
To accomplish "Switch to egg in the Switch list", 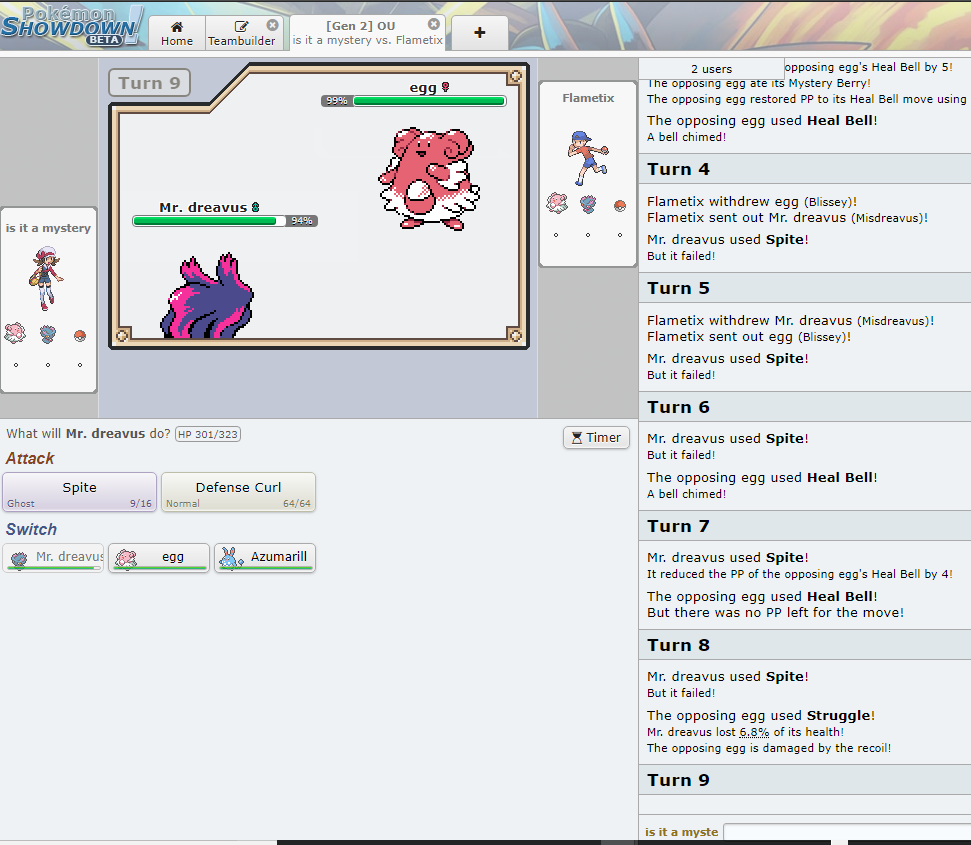I will 159,558.
